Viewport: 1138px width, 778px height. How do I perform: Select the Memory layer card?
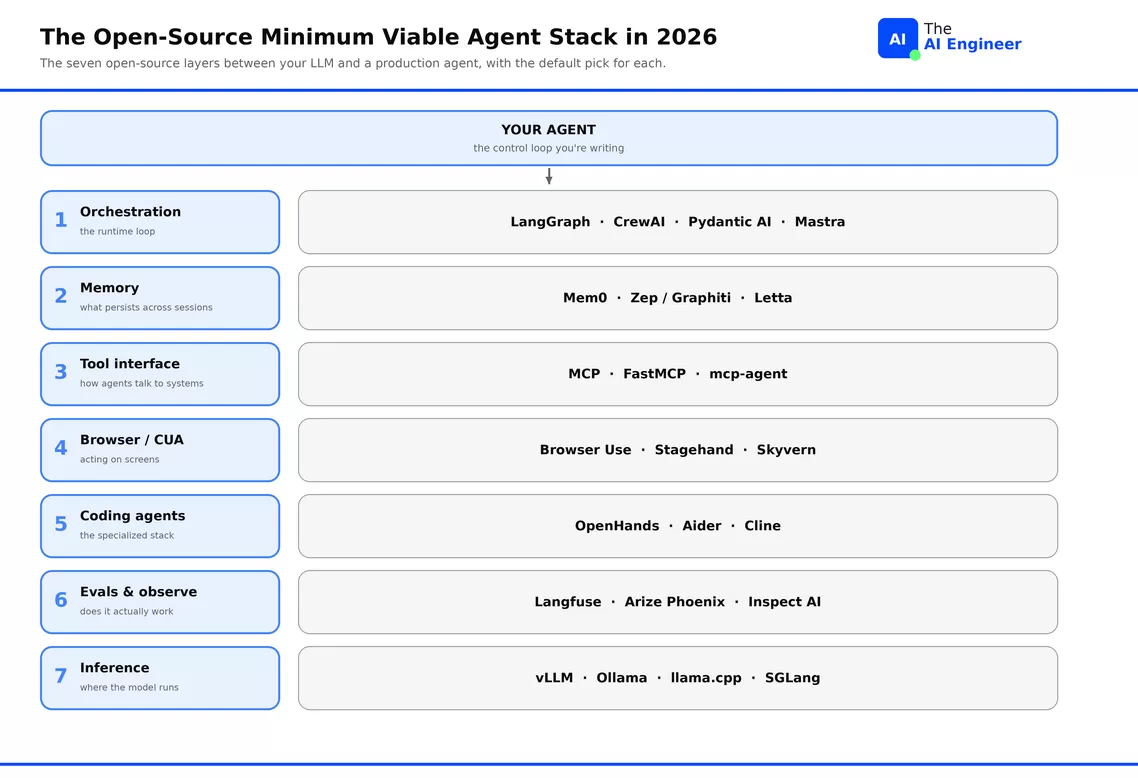click(x=160, y=298)
